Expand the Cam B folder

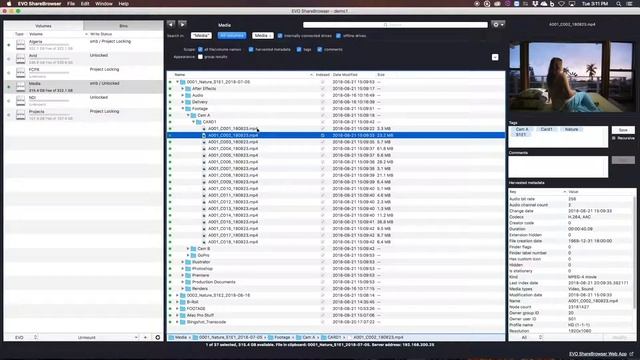coord(188,249)
